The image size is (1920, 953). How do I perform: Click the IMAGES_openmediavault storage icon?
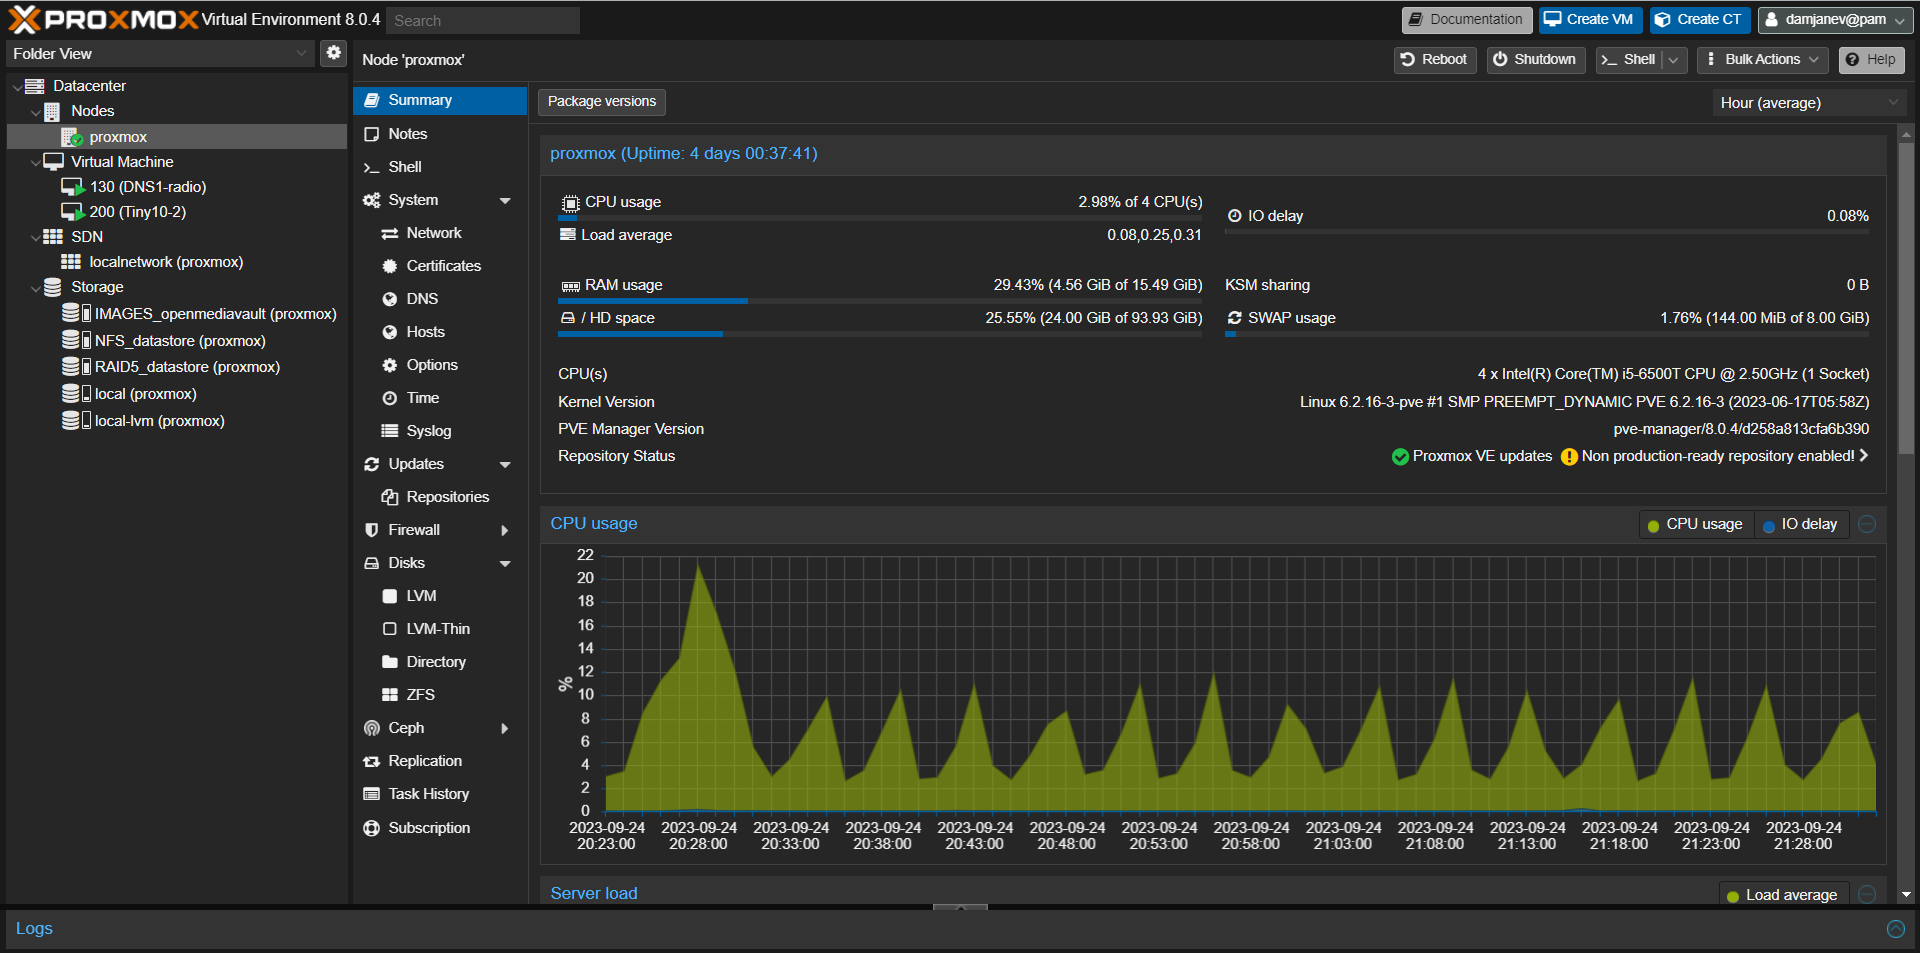point(76,313)
